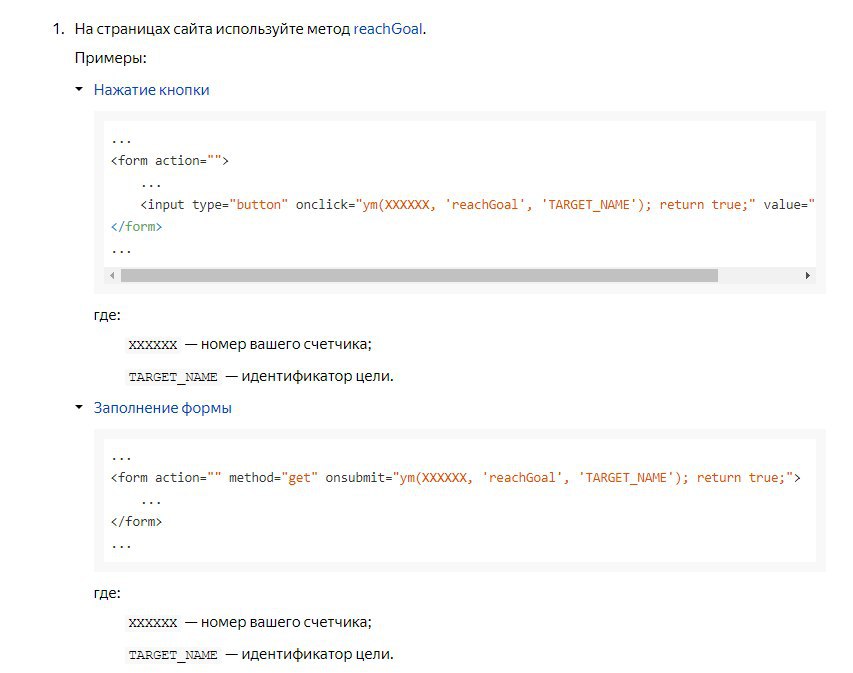Click the last TARGET_NAME term at bottom
This screenshot has height=673, width=853.
click(x=173, y=655)
